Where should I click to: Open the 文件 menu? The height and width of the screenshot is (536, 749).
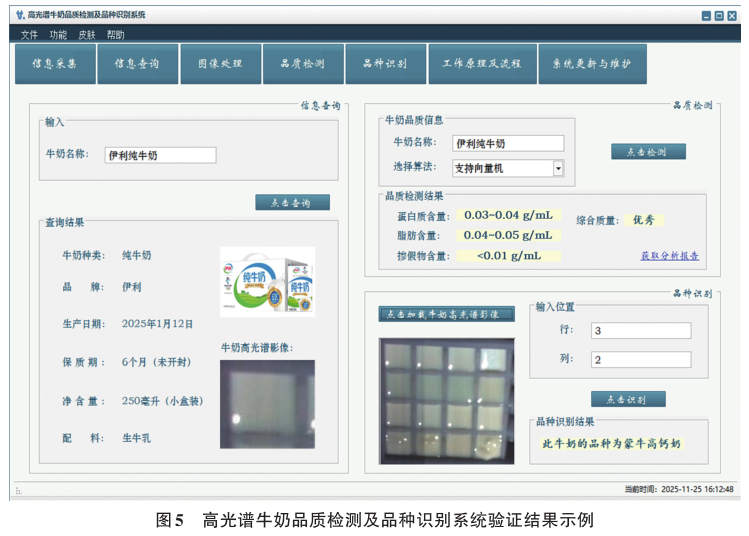(x=29, y=34)
